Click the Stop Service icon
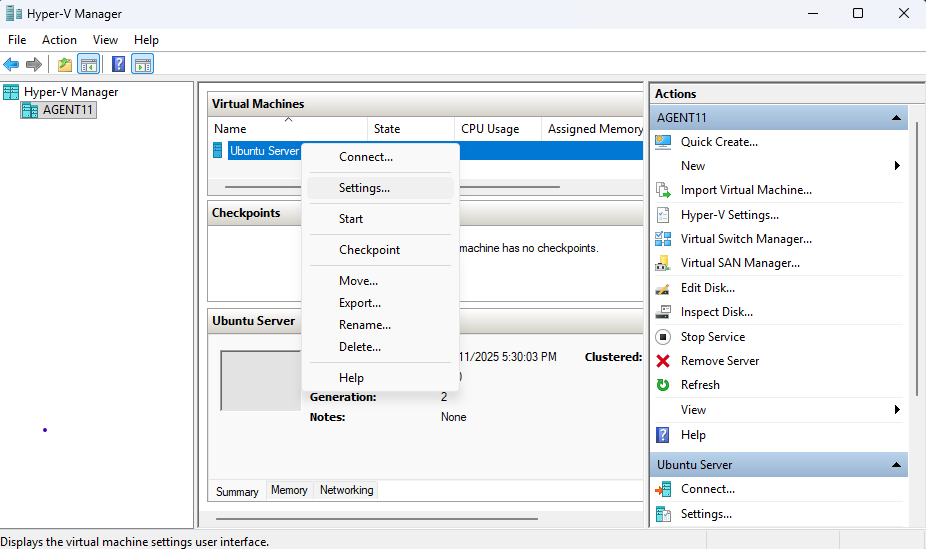Image resolution: width=926 pixels, height=549 pixels. (x=663, y=337)
